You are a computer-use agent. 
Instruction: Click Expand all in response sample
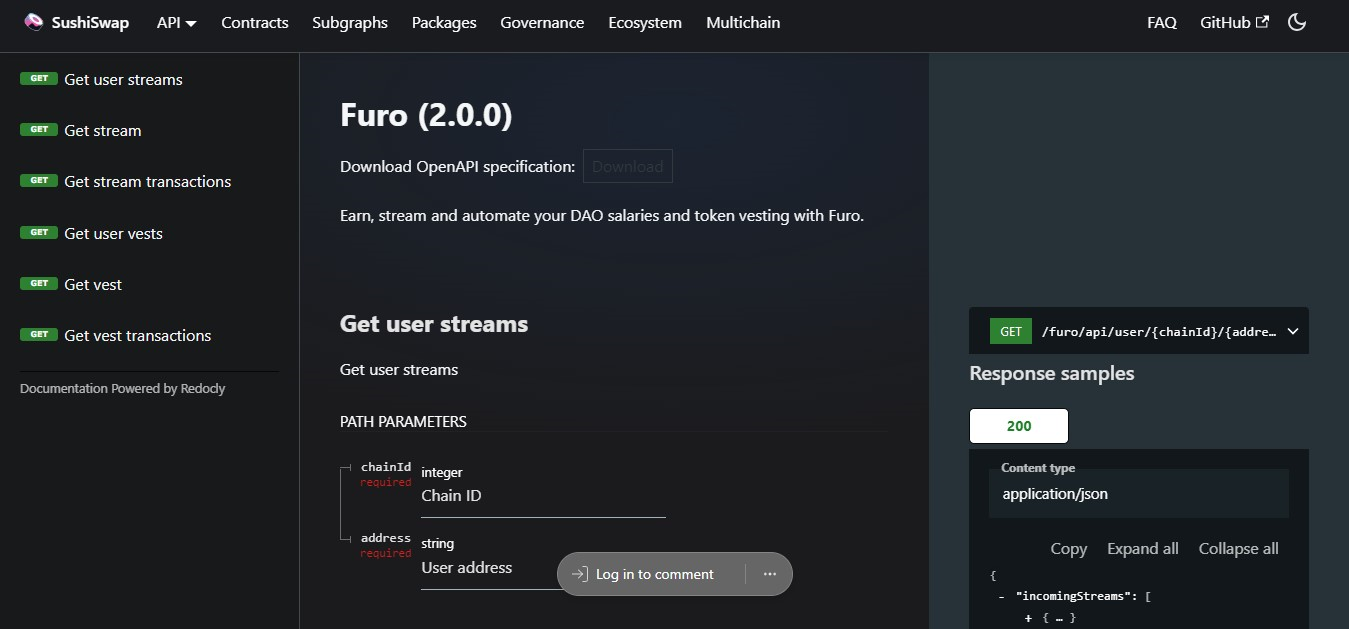(x=1143, y=548)
